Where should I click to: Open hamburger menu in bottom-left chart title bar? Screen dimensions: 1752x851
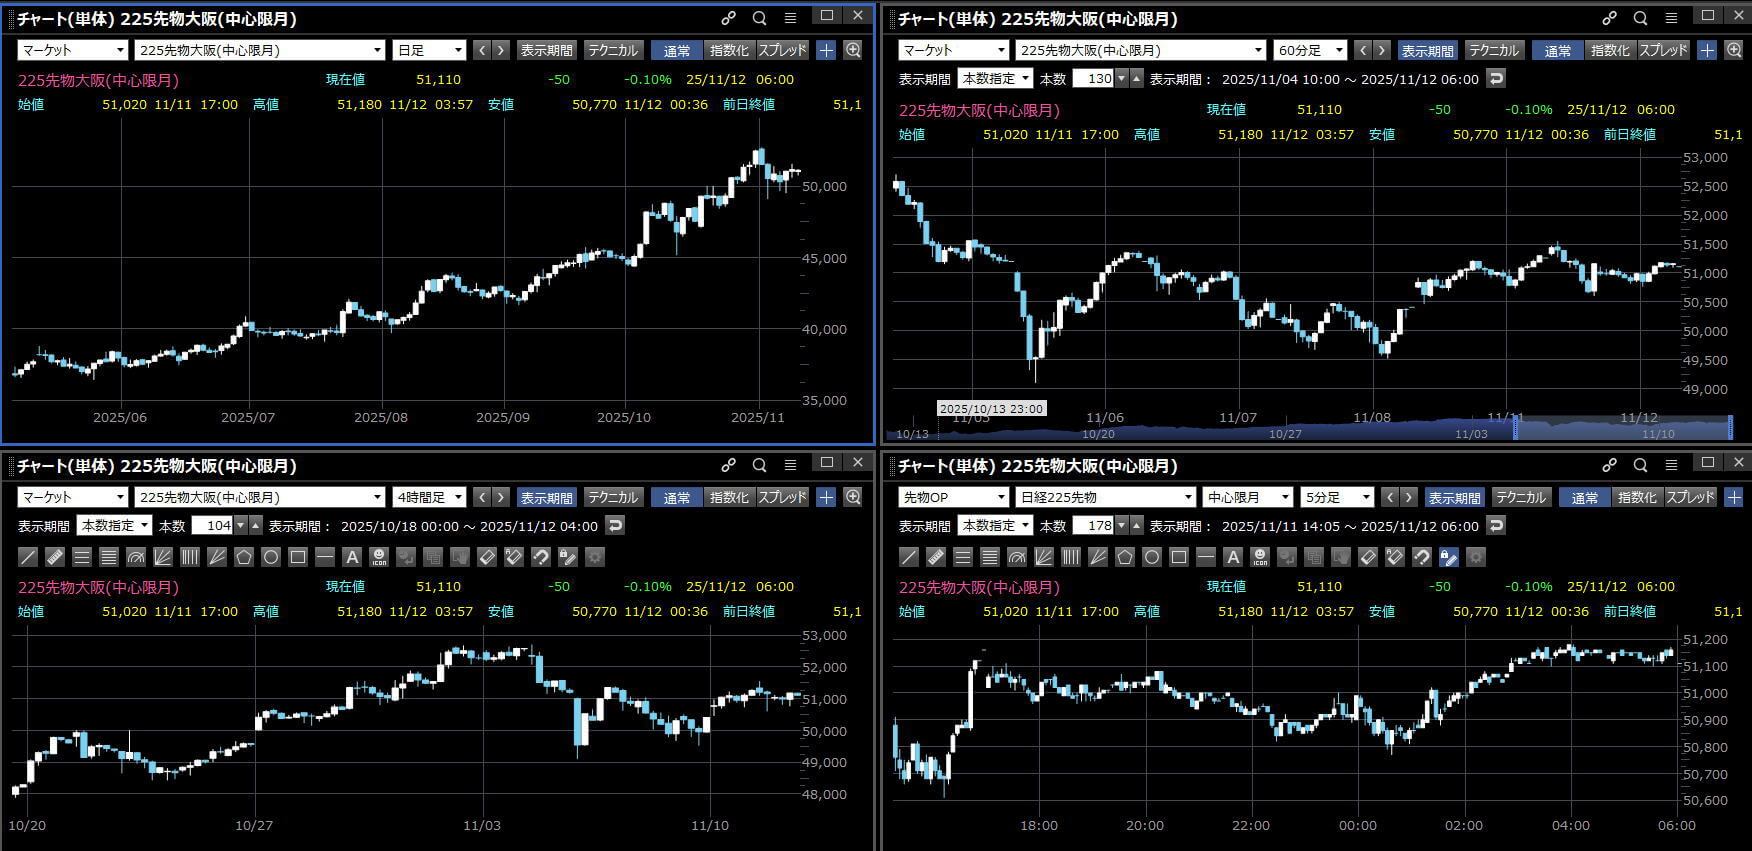[790, 464]
